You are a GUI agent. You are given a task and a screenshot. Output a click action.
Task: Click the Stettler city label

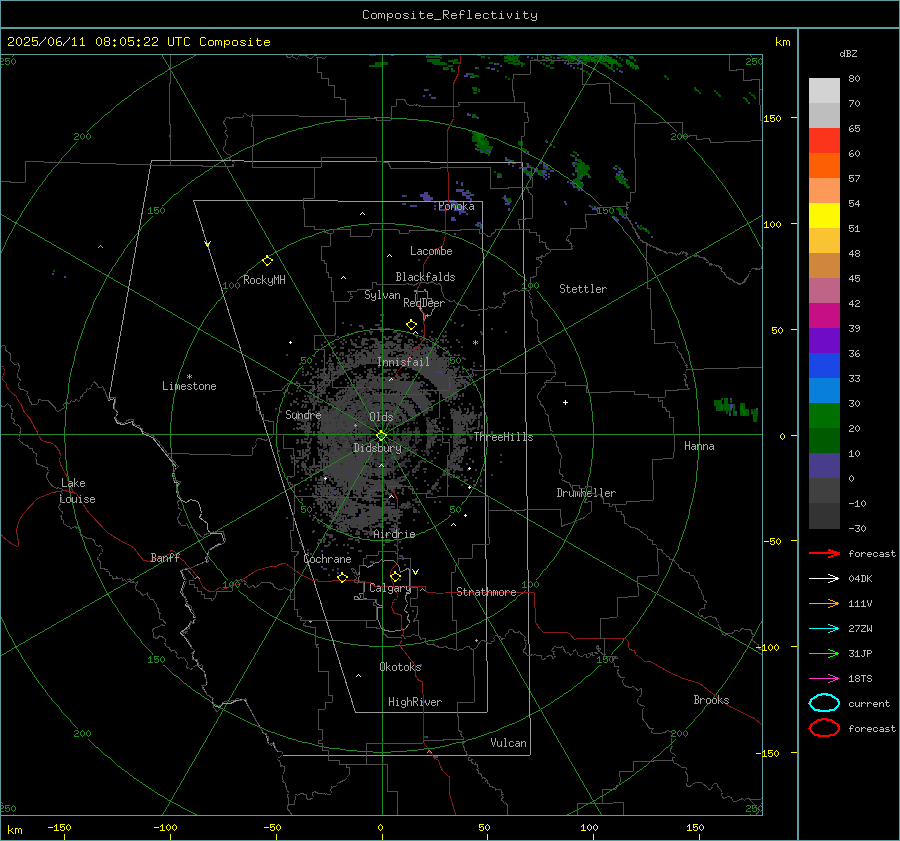583,289
